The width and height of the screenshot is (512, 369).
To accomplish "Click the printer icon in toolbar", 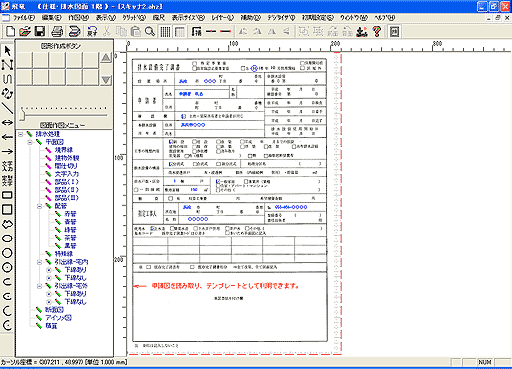I will [x=57, y=32].
